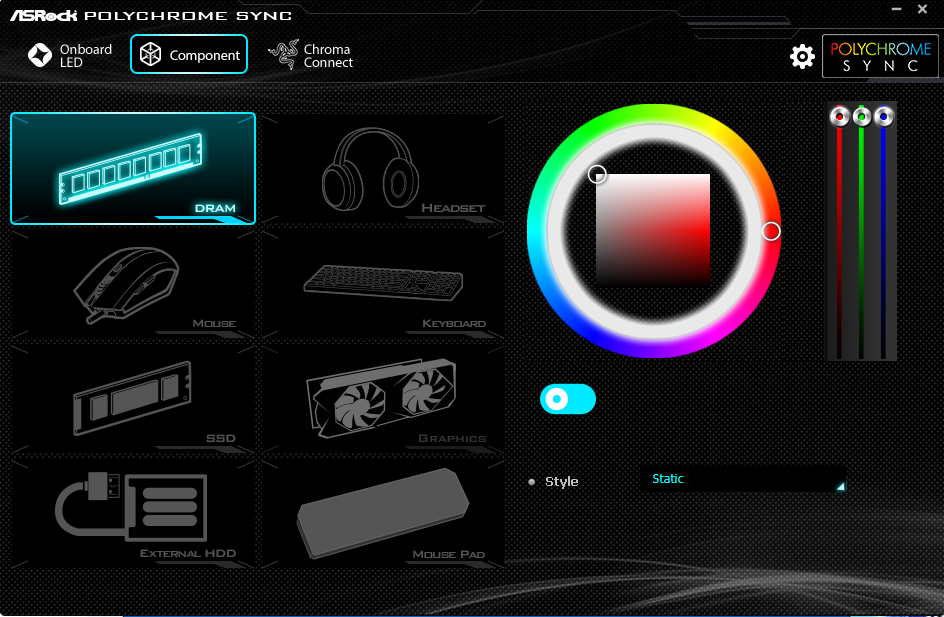This screenshot has width=944, height=617.
Task: Click the Polychrome Sync logo button
Action: pyautogui.click(x=880, y=56)
